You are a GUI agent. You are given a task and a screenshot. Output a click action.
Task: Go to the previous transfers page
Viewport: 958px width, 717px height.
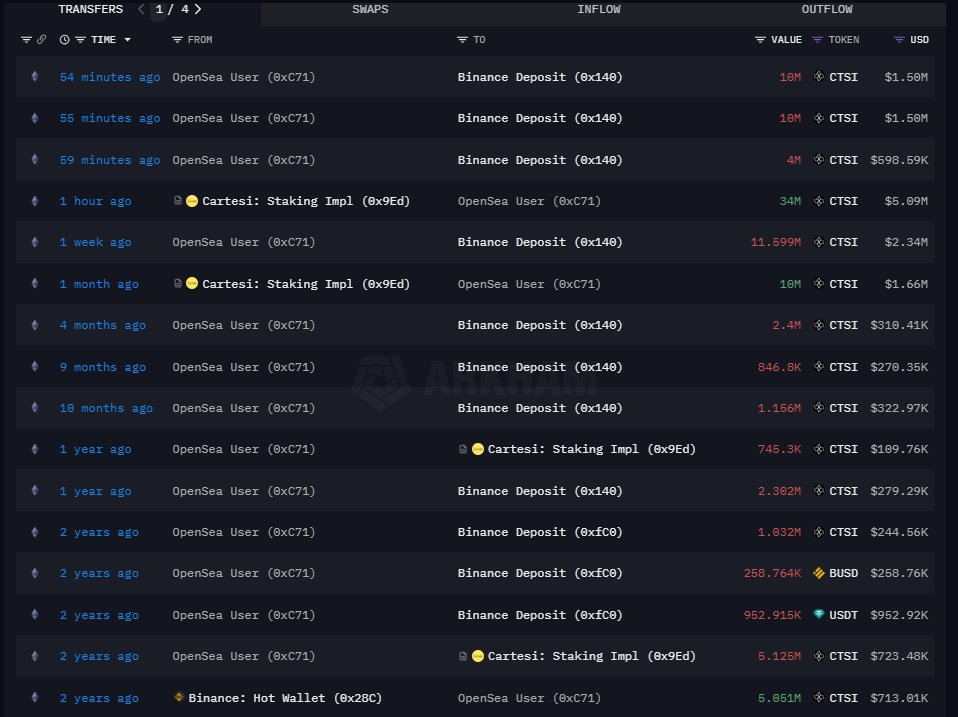(x=140, y=9)
